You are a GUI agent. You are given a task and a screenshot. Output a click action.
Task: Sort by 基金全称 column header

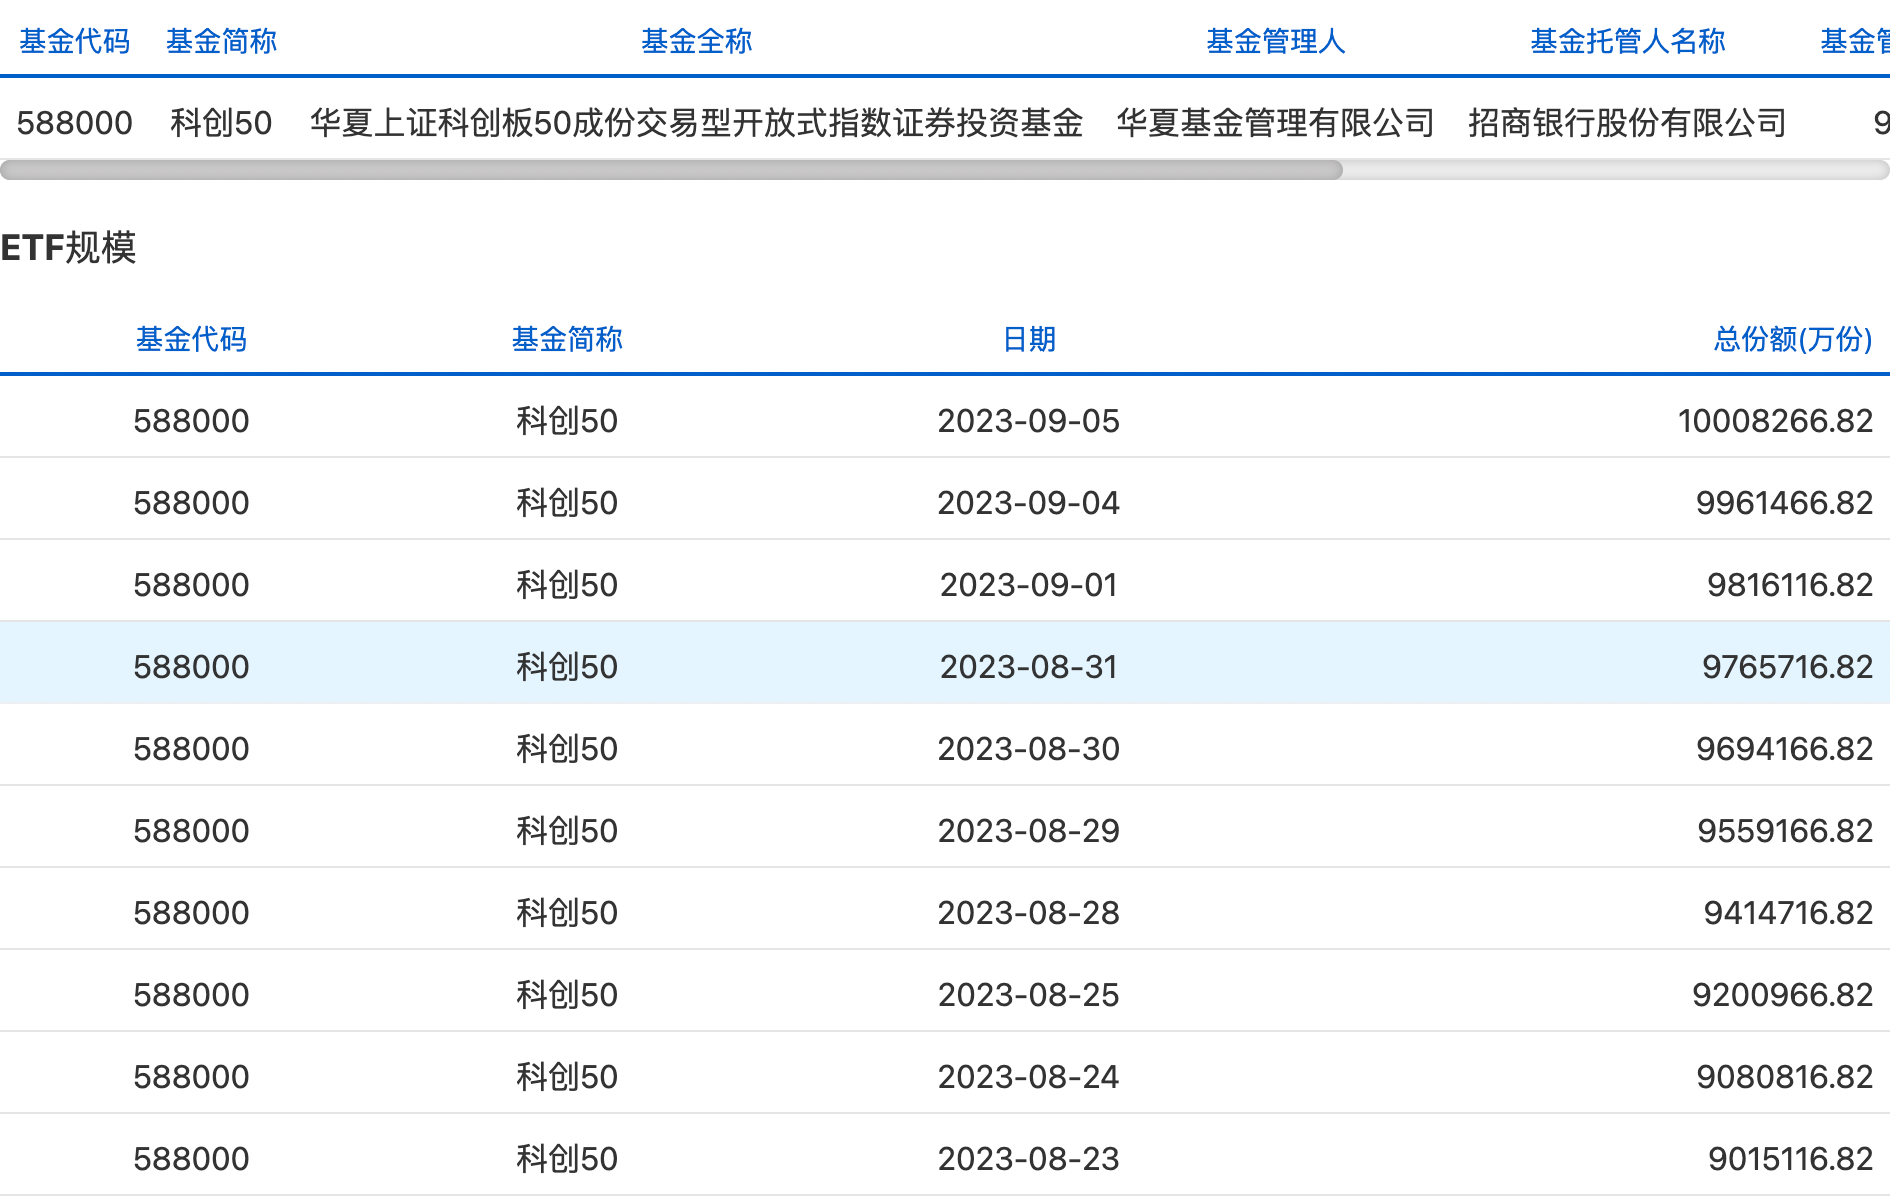697,41
